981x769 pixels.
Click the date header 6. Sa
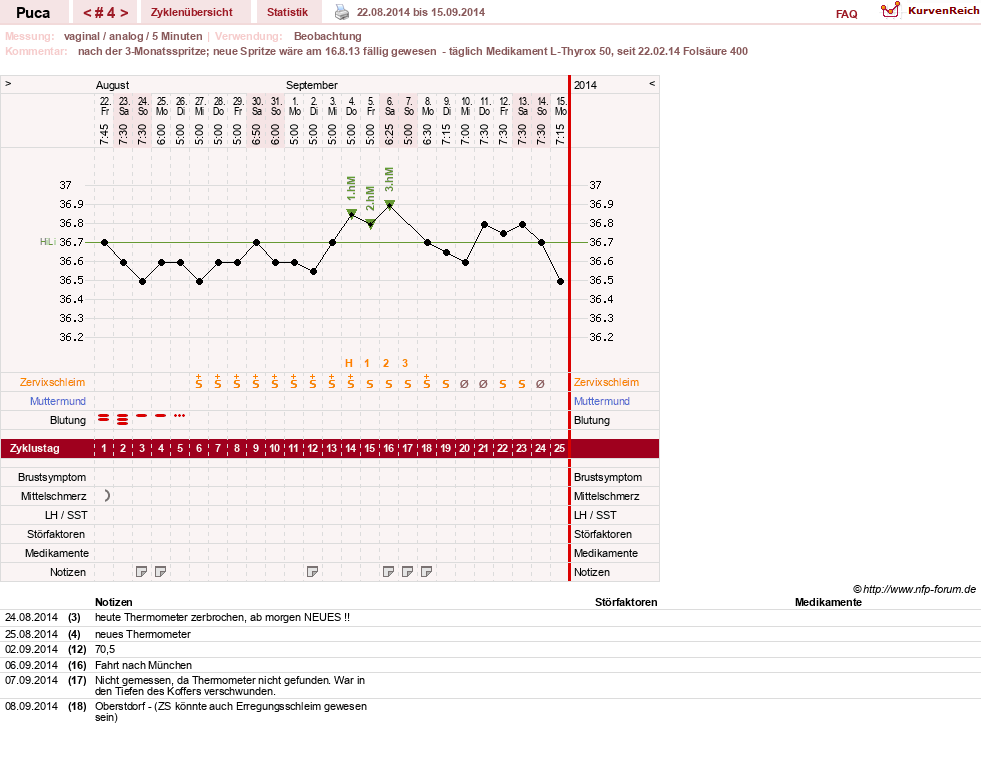389,106
